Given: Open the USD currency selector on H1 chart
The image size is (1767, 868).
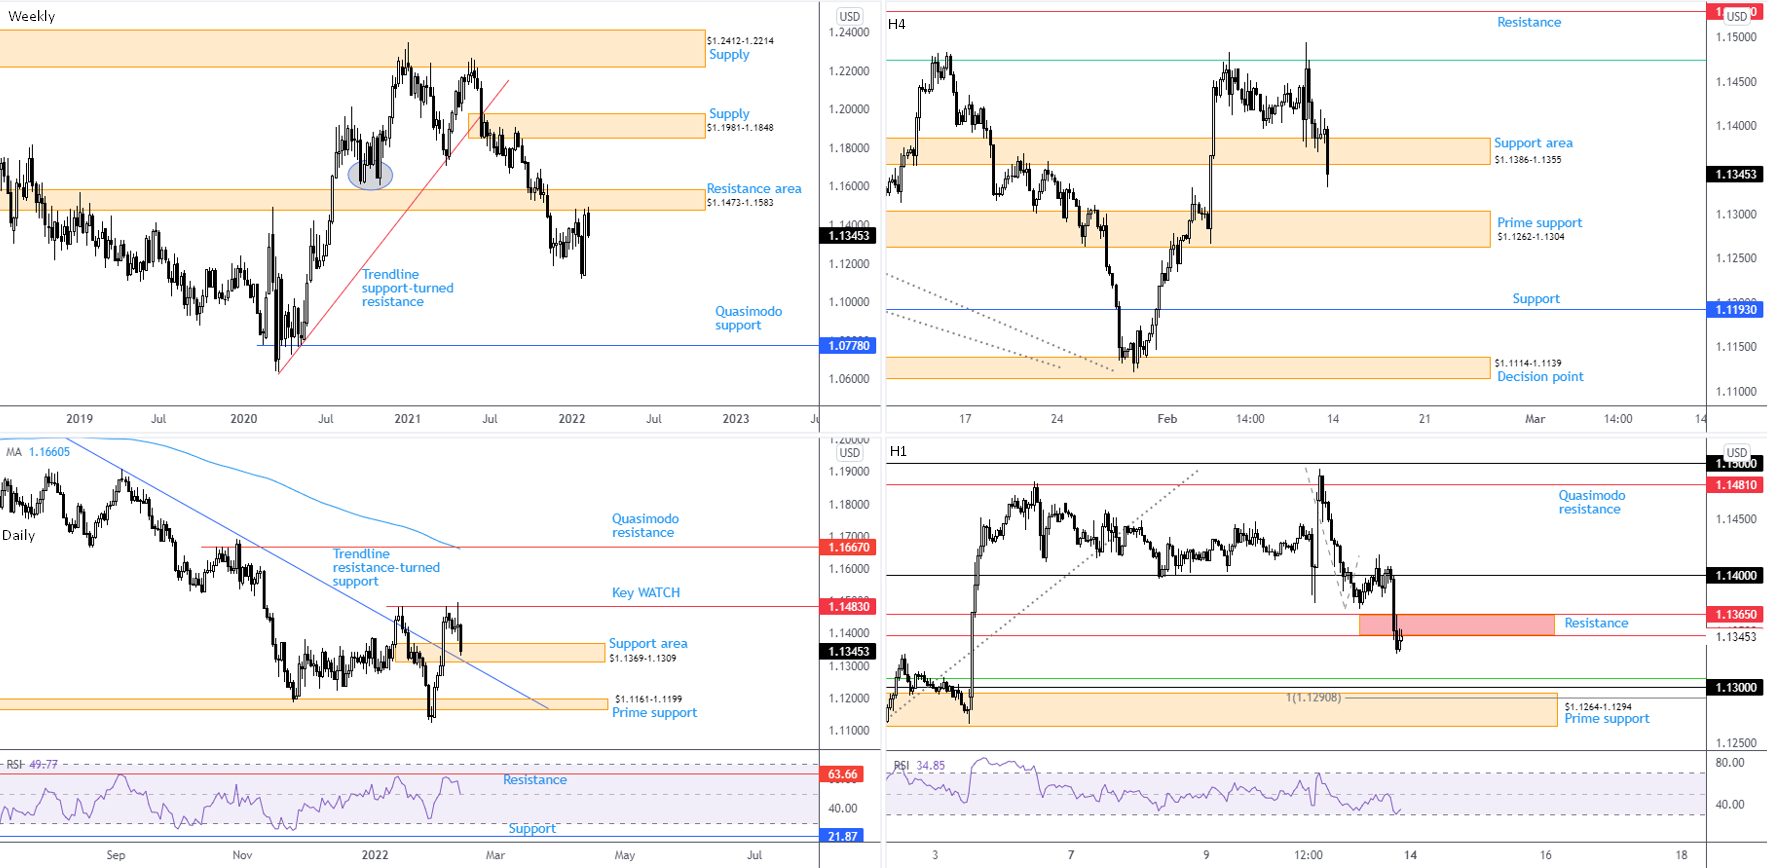Looking at the screenshot, I should coord(1736,453).
